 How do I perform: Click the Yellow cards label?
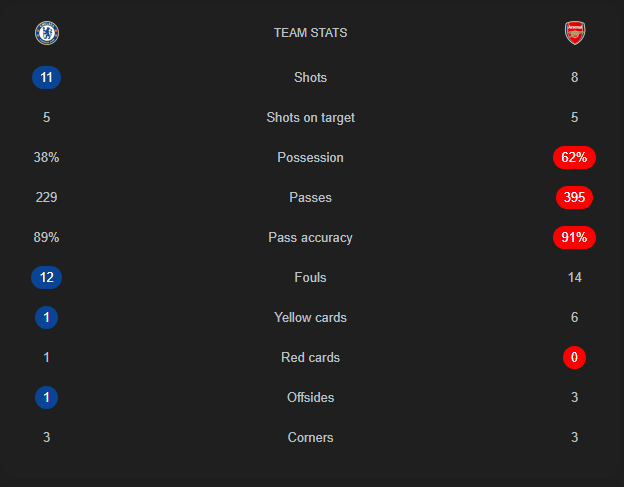coord(311,317)
